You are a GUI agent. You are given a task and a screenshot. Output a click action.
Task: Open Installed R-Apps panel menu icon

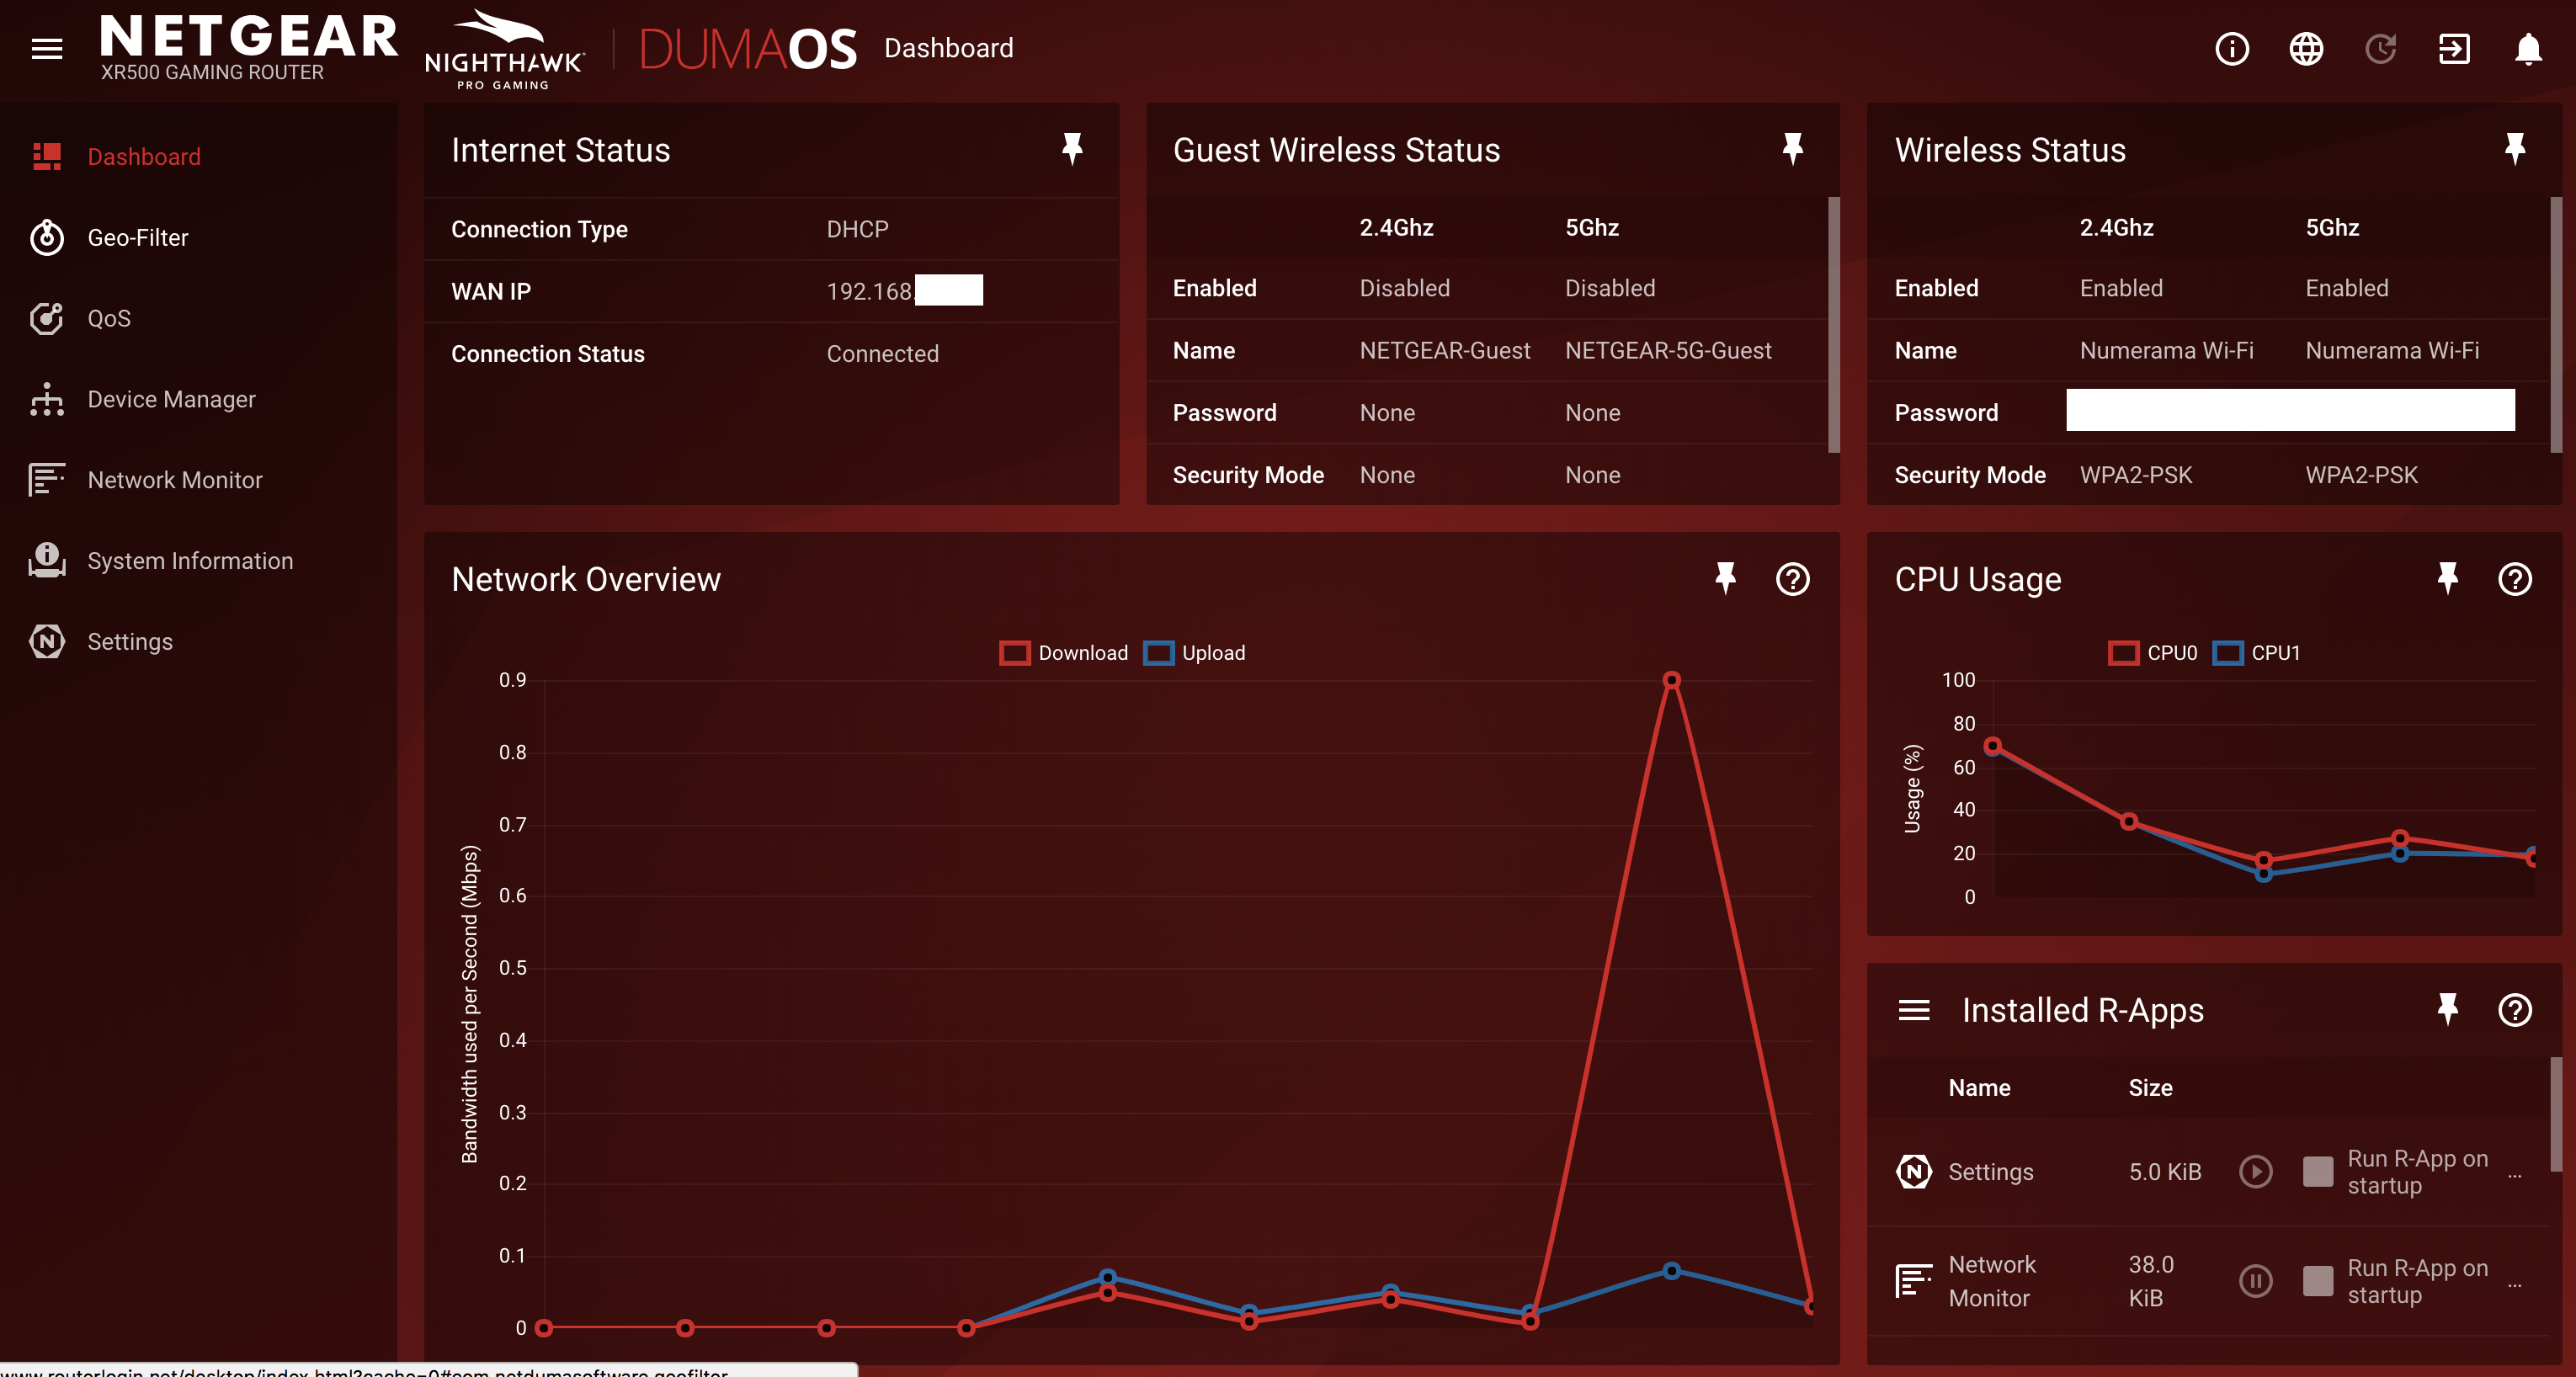coord(1914,1010)
